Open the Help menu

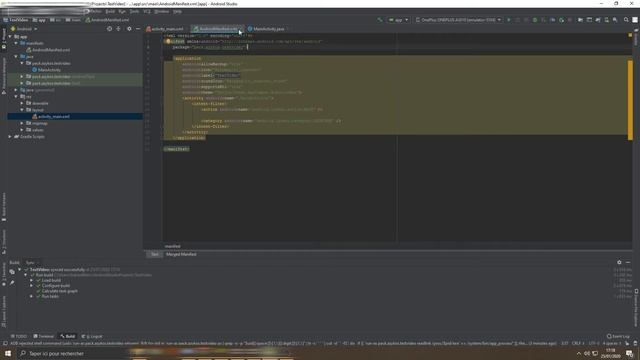click(x=177, y=11)
